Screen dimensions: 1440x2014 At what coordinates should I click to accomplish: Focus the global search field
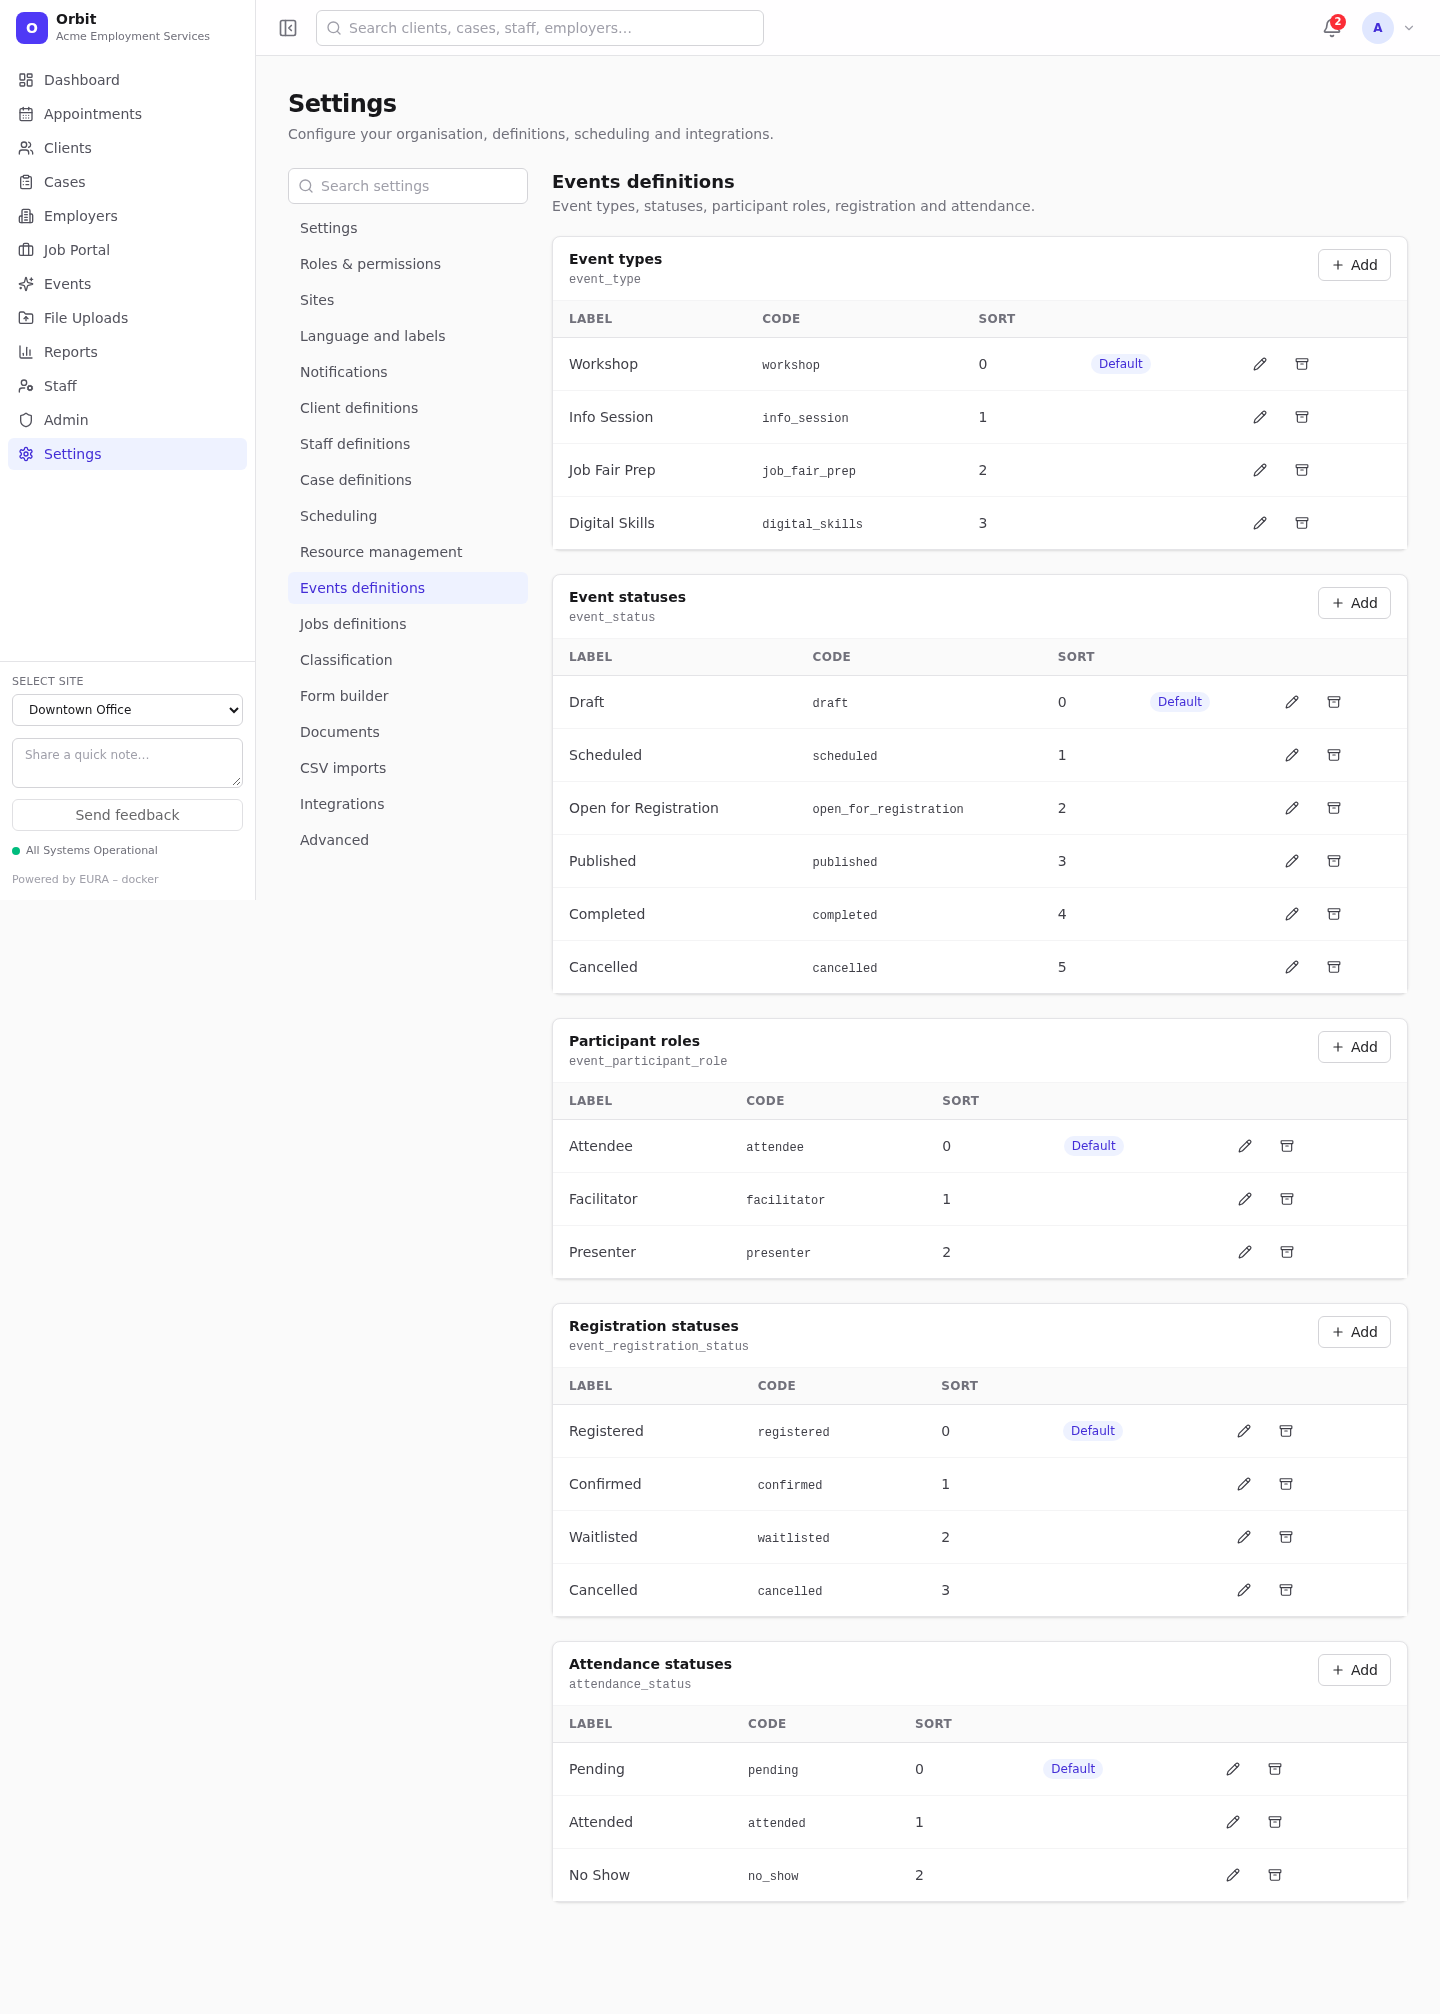click(x=540, y=28)
